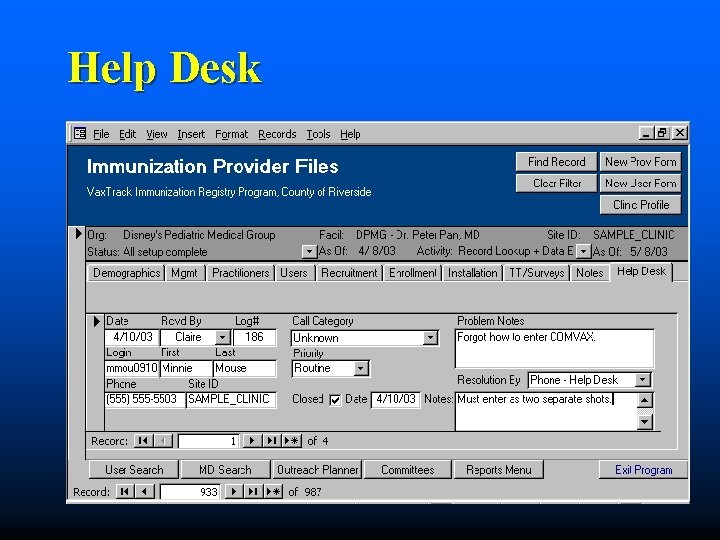Open the Reports Menu button
Image resolution: width=720 pixels, height=540 pixels.
[x=499, y=470]
